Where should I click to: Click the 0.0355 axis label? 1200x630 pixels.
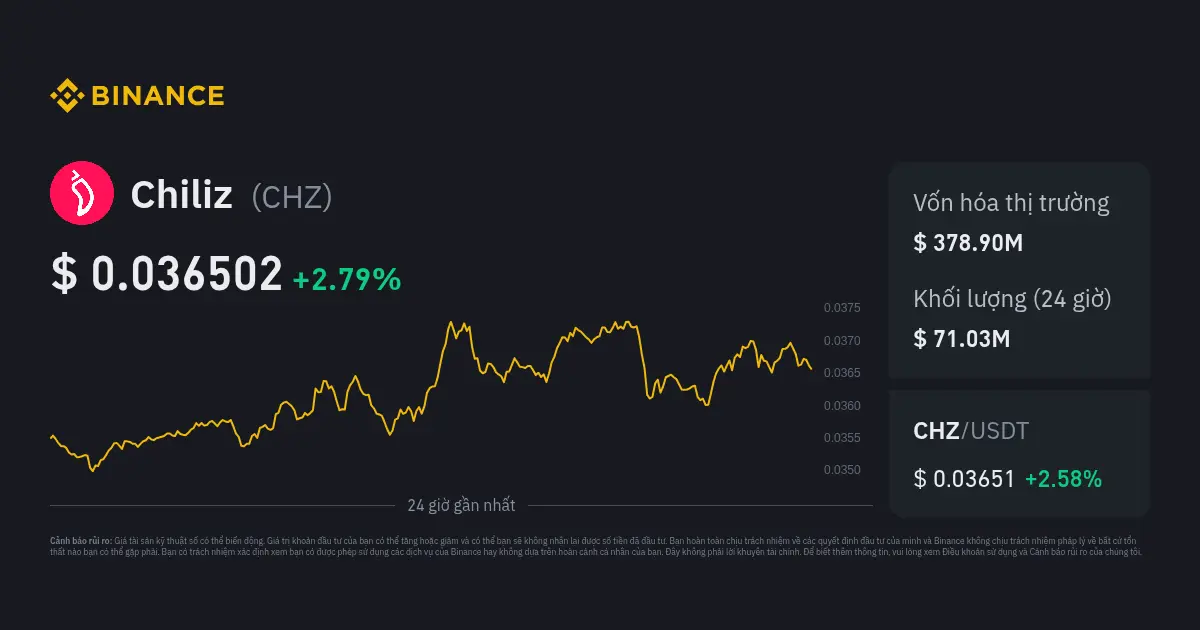[x=841, y=438]
